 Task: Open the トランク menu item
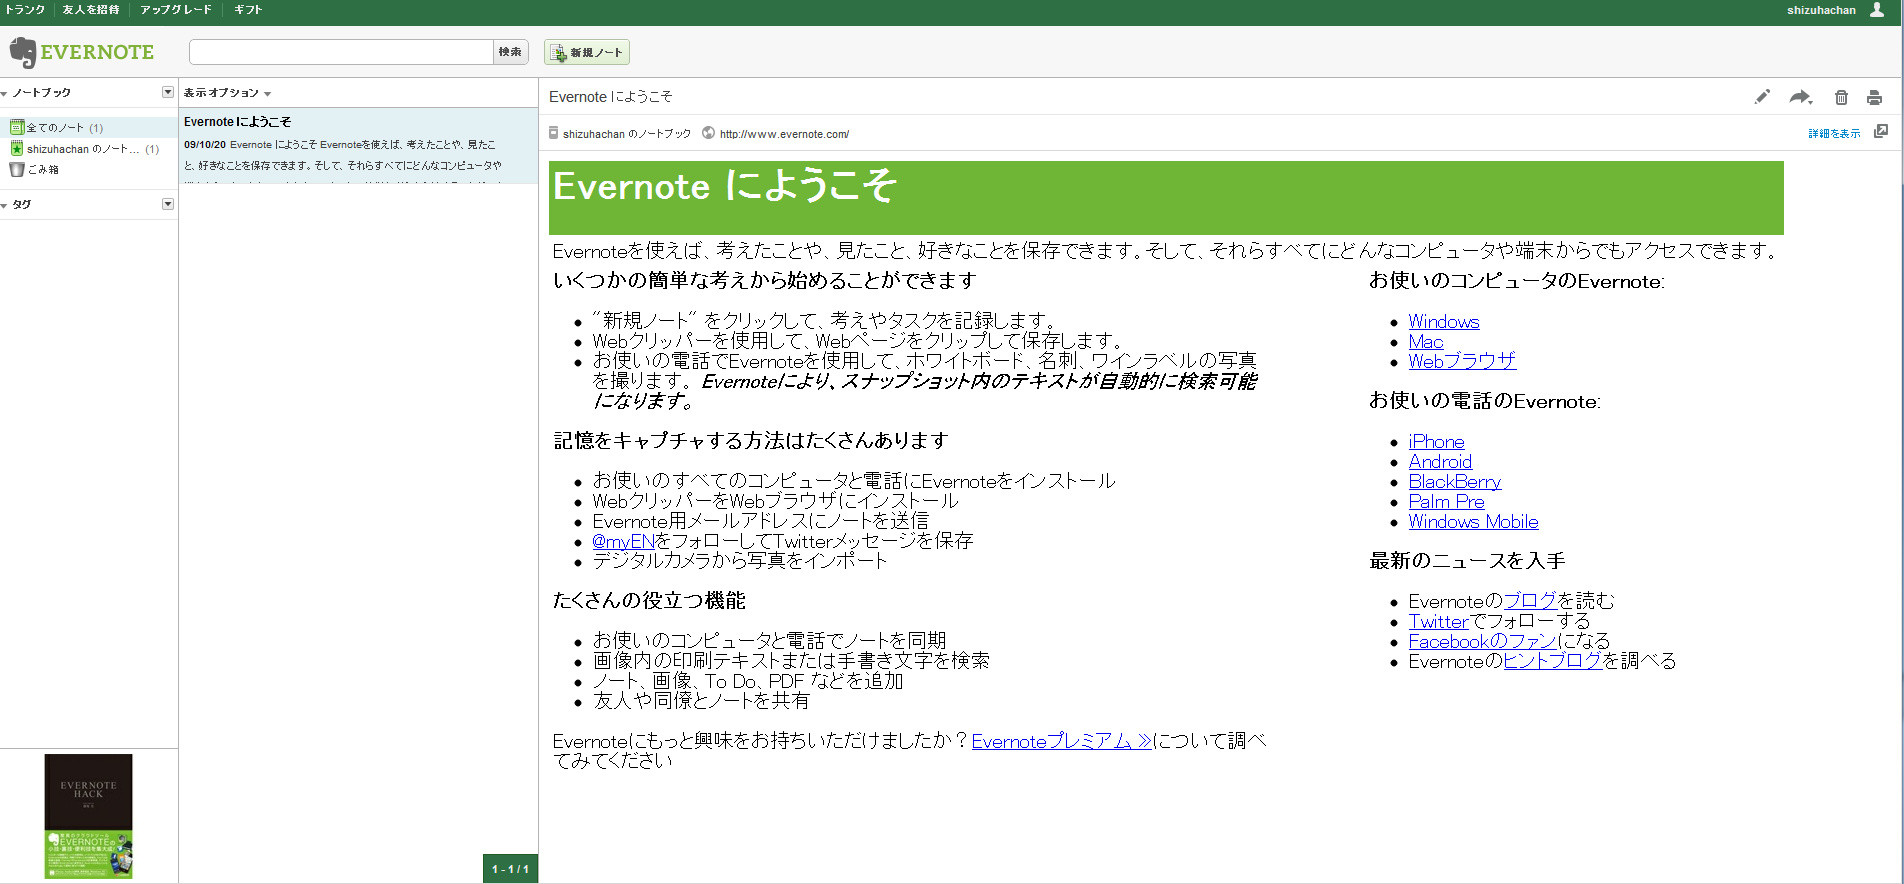coord(25,10)
